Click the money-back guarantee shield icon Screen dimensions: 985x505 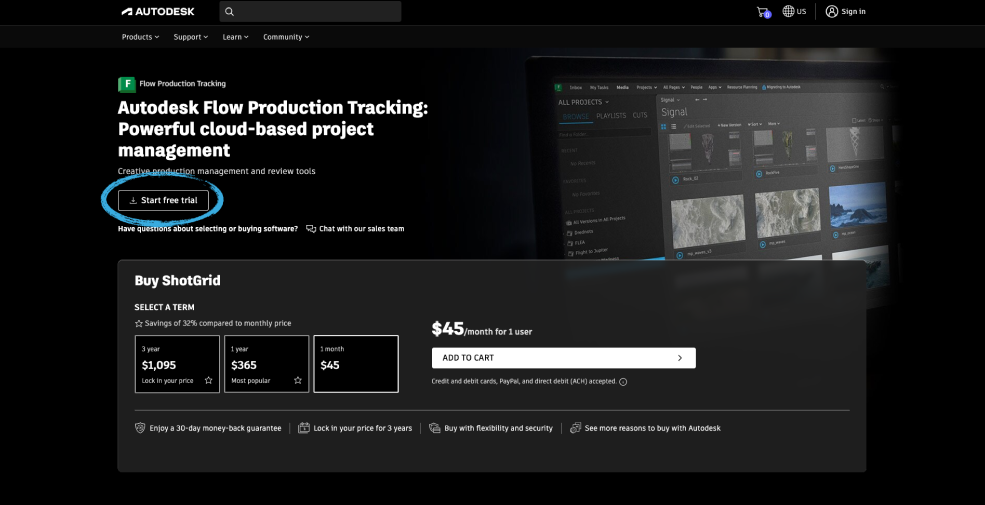pos(140,428)
